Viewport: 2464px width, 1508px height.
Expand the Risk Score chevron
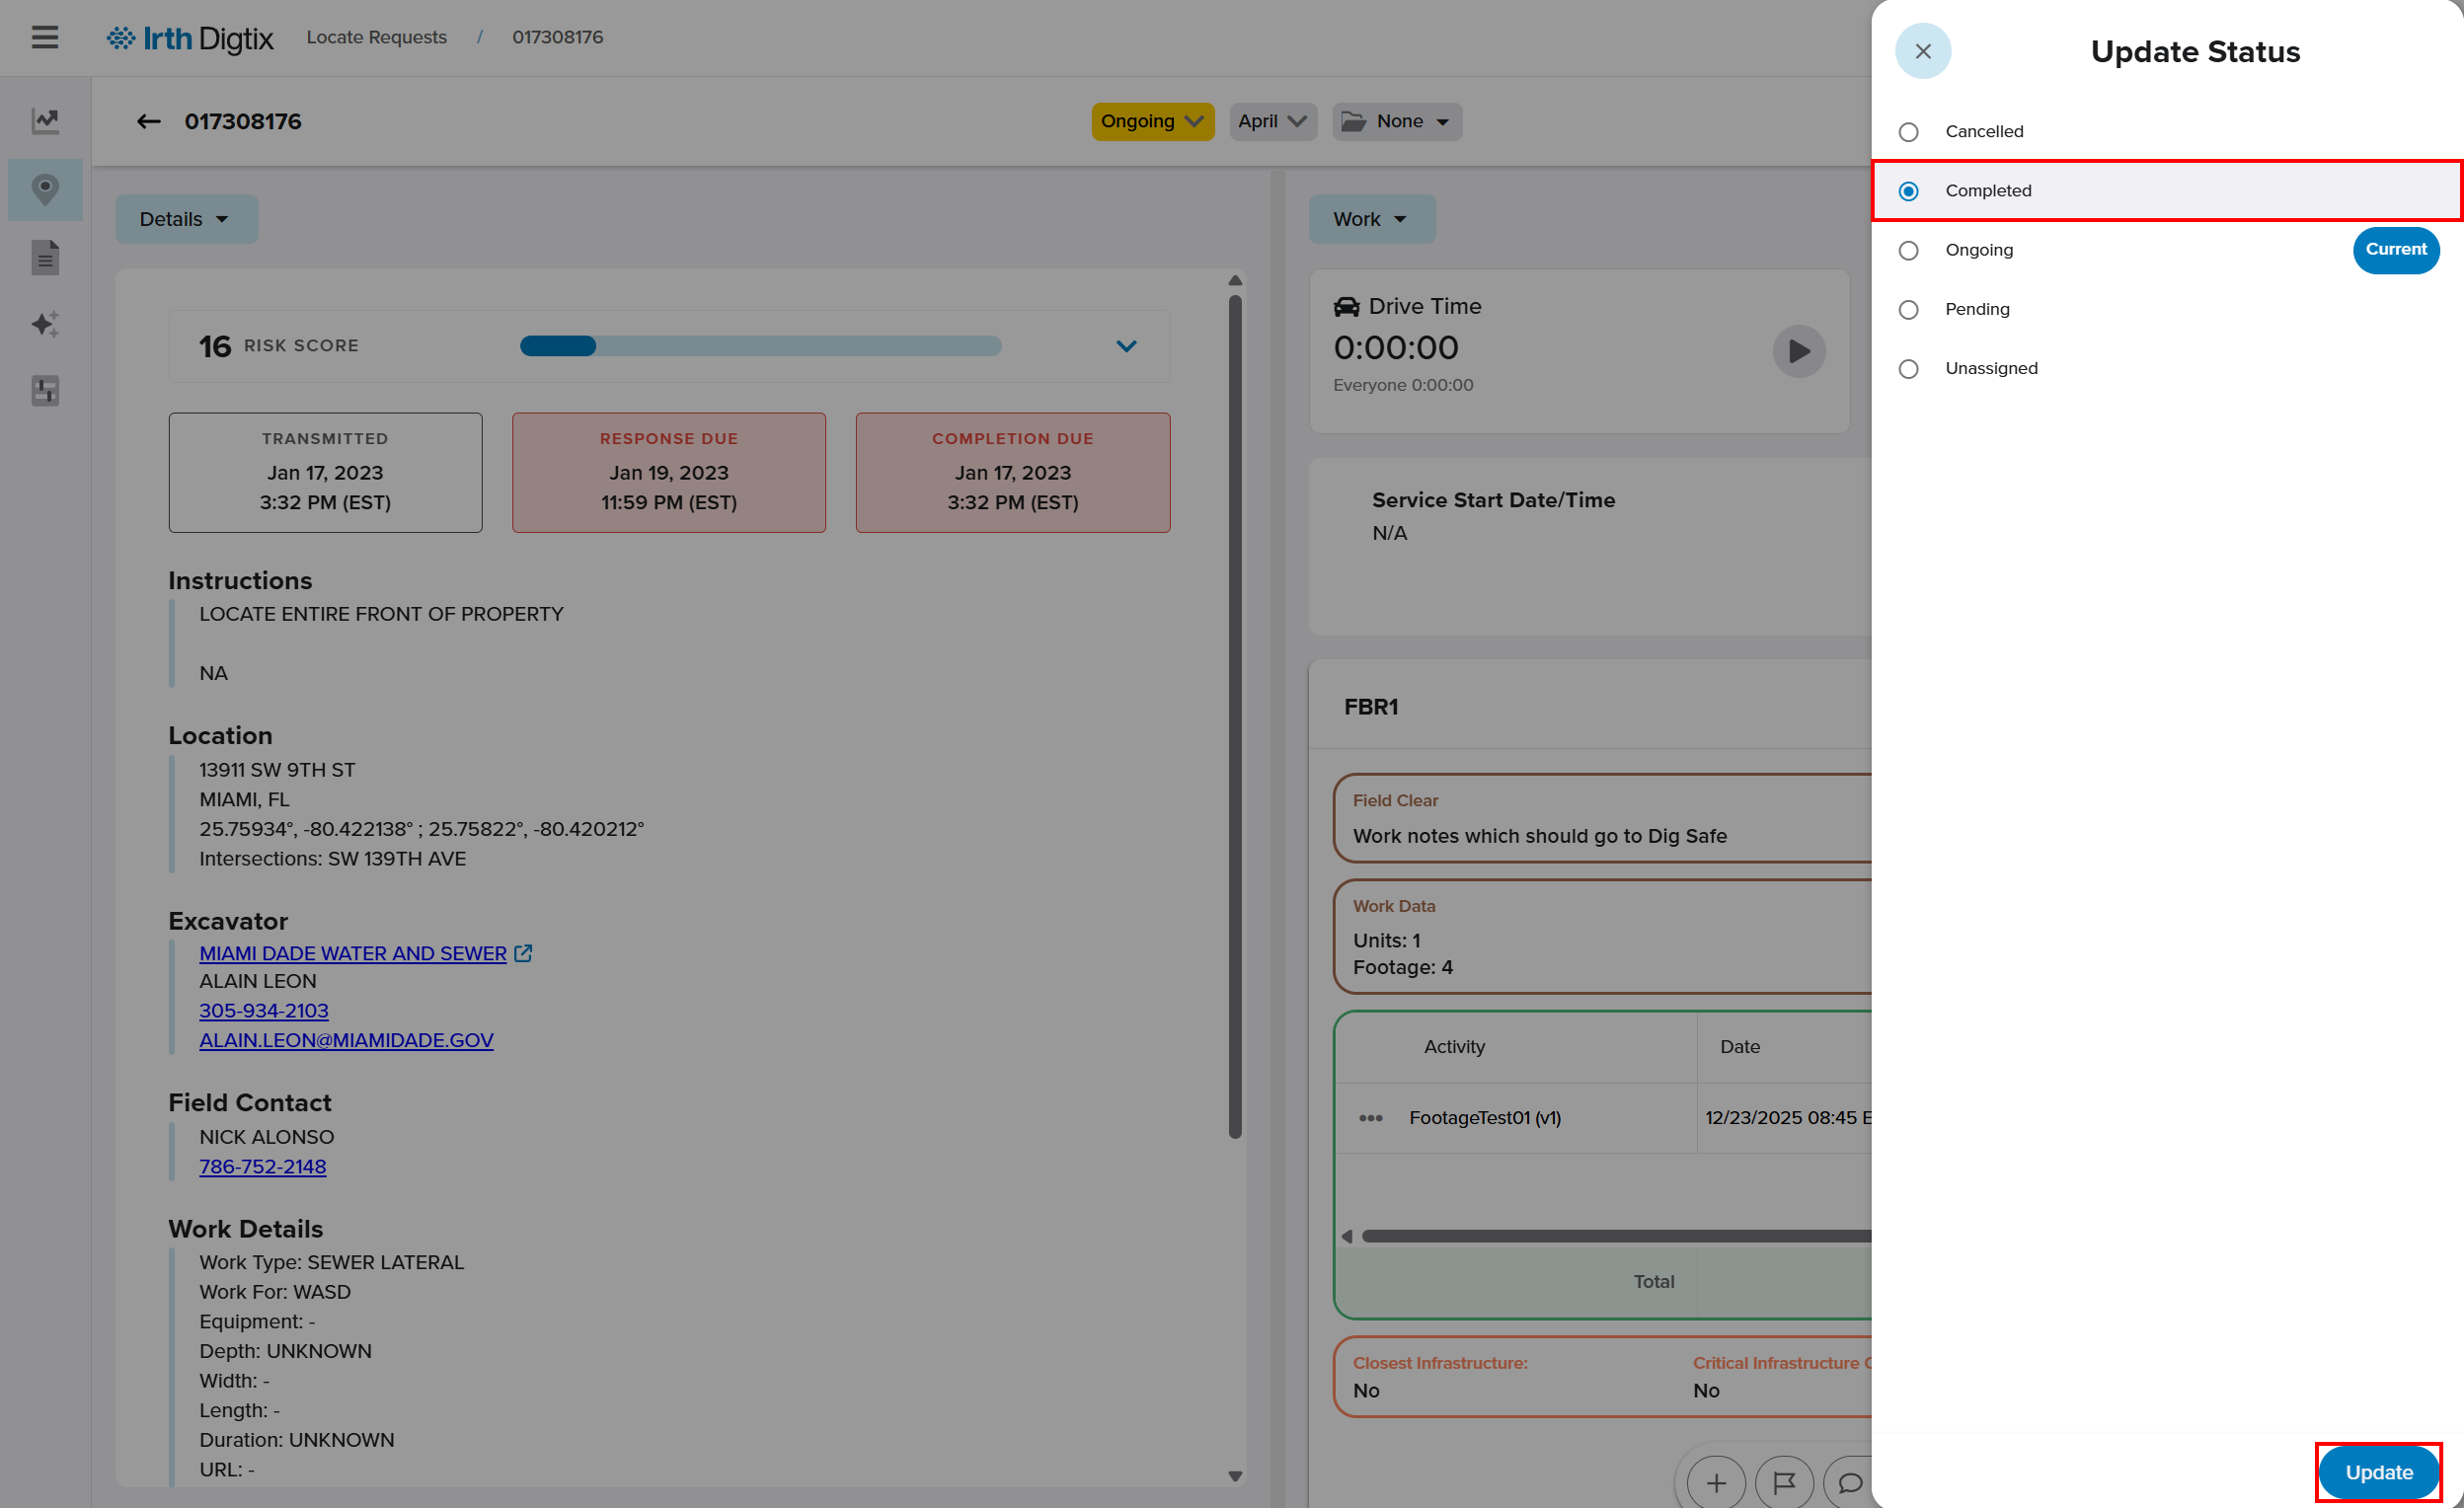[x=1126, y=346]
